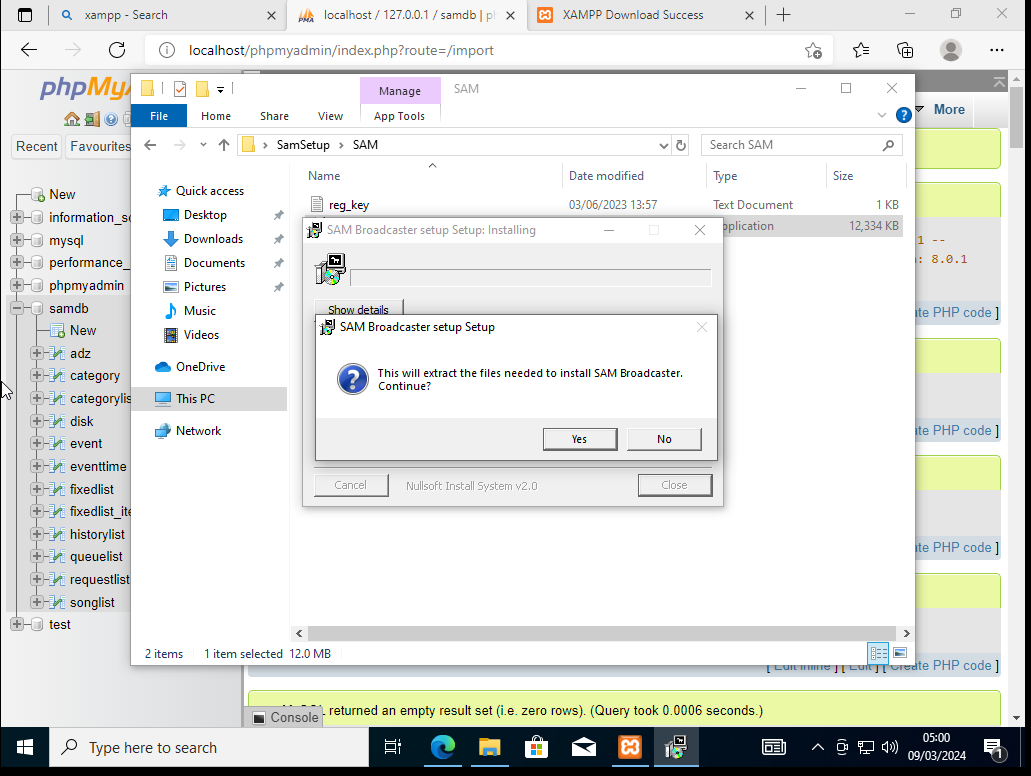Open Downloads in Quick access

coord(212,239)
